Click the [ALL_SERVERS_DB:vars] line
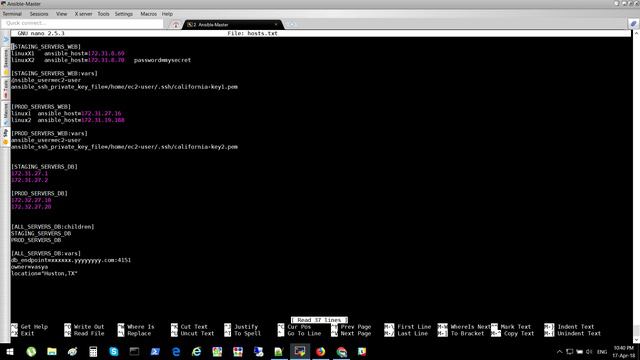 coord(46,253)
